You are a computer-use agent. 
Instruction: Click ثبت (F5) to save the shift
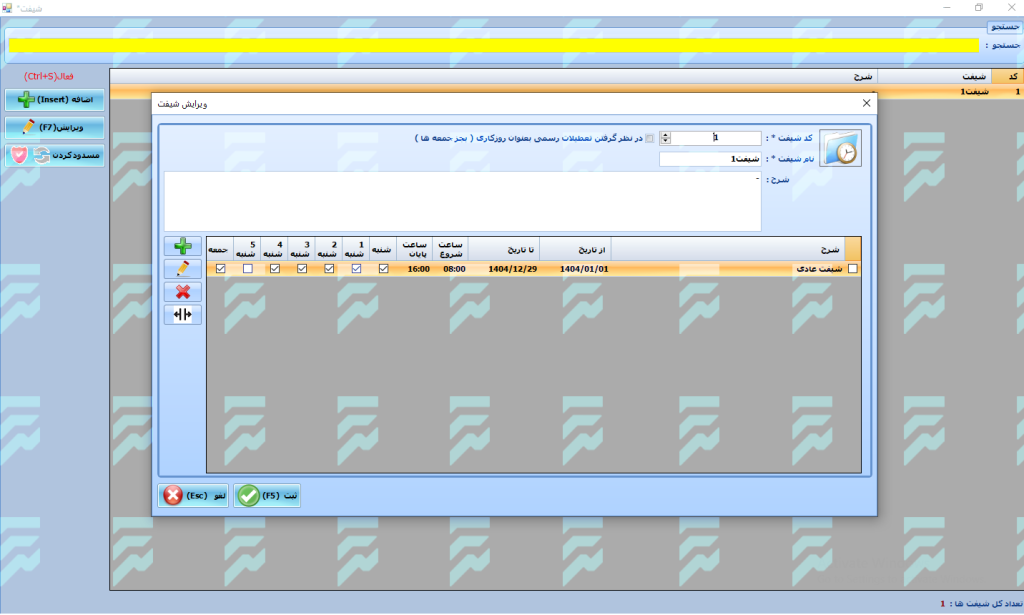click(x=267, y=495)
